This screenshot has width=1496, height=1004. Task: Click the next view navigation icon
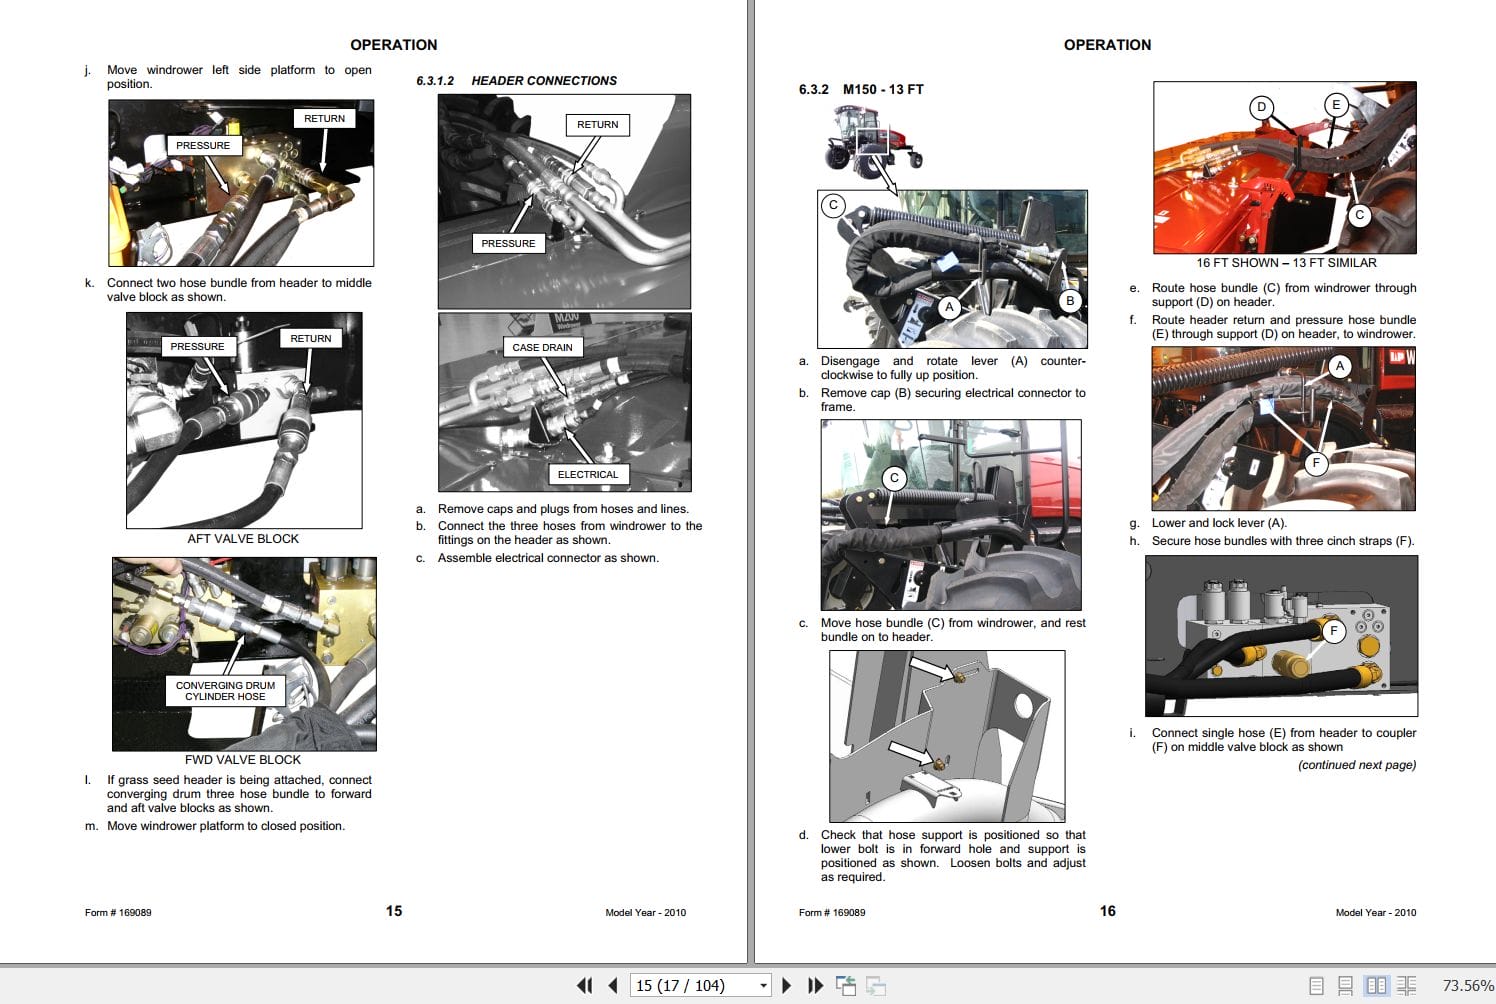pyautogui.click(x=876, y=986)
